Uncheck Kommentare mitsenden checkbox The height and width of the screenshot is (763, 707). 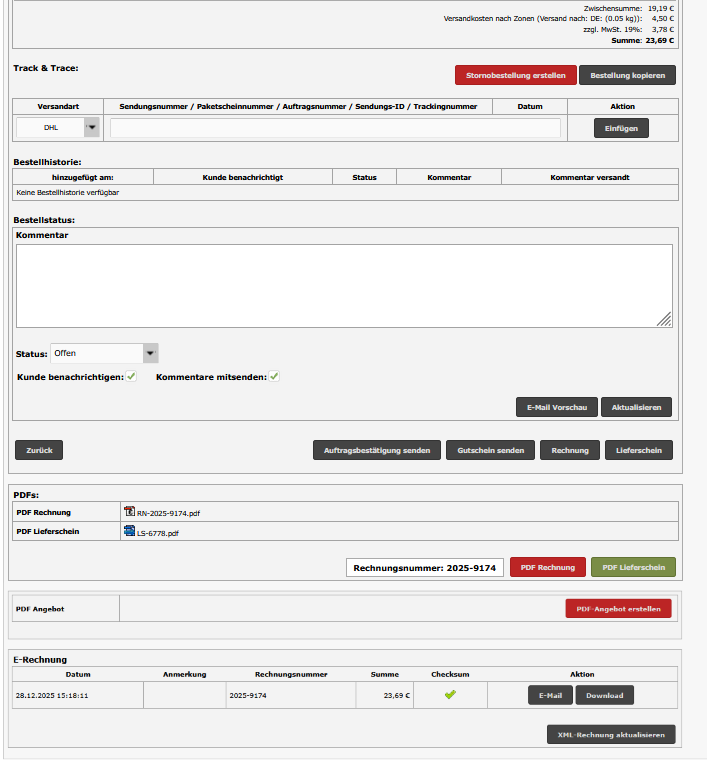pyautogui.click(x=274, y=377)
